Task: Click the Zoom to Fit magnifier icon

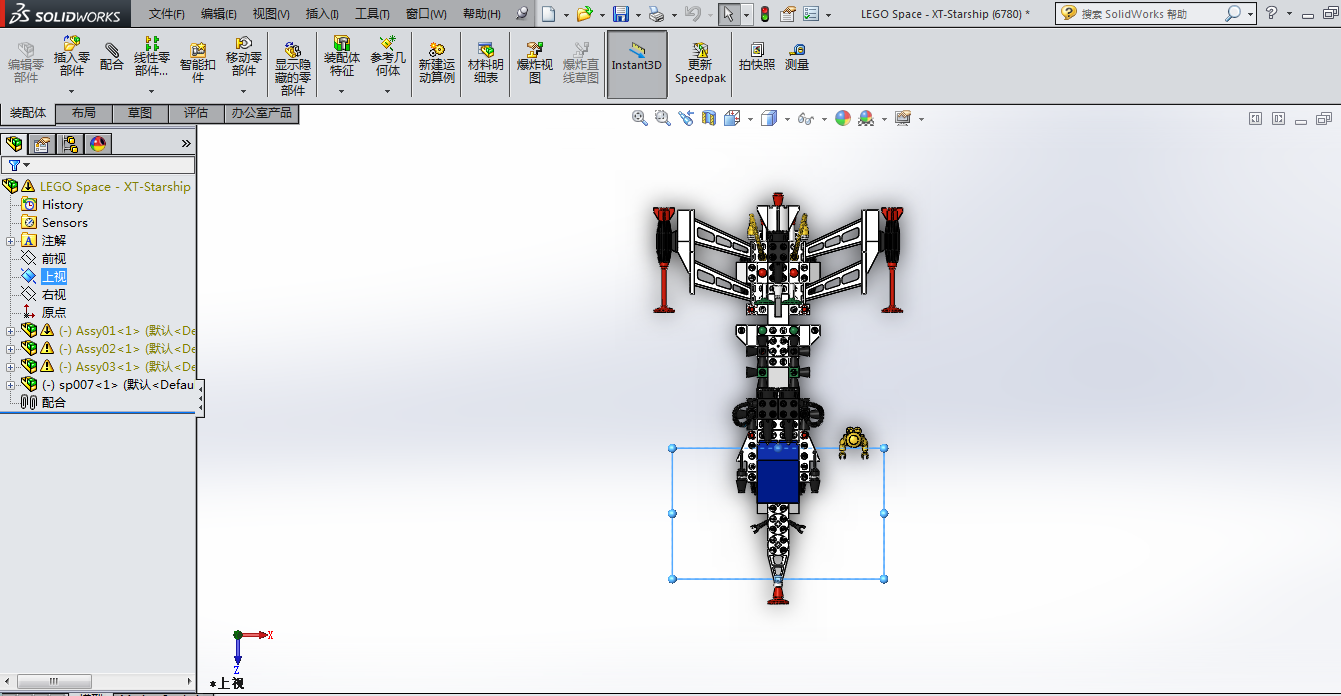Action: click(x=640, y=118)
